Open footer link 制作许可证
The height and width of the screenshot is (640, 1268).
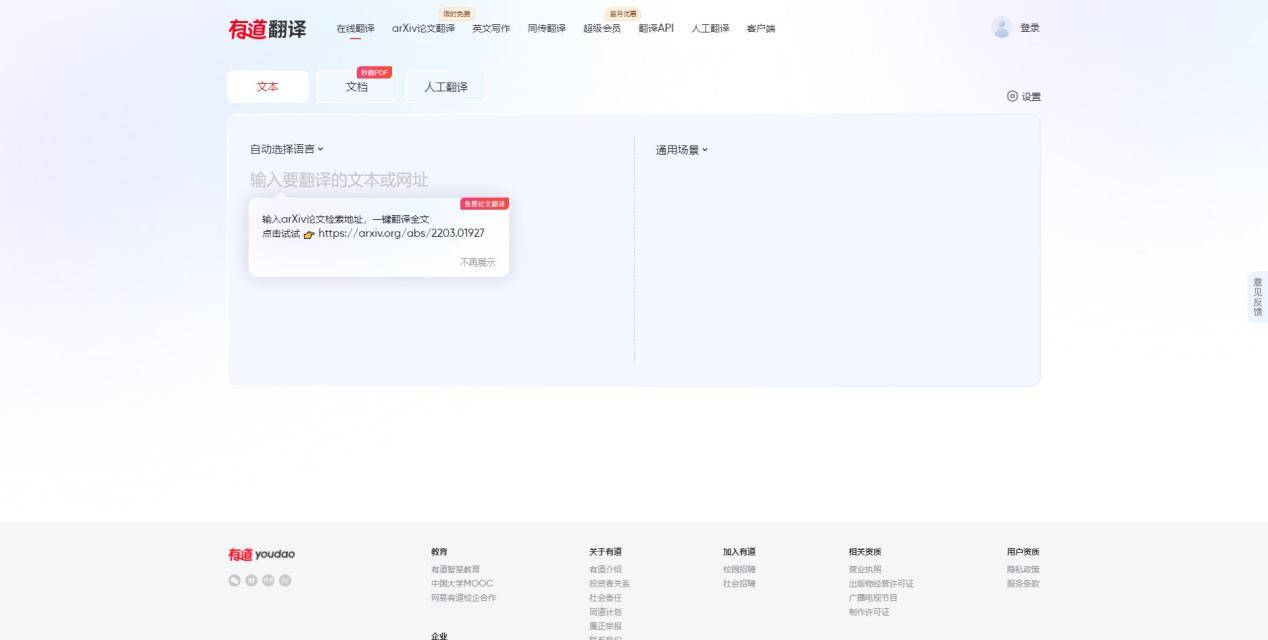click(869, 612)
